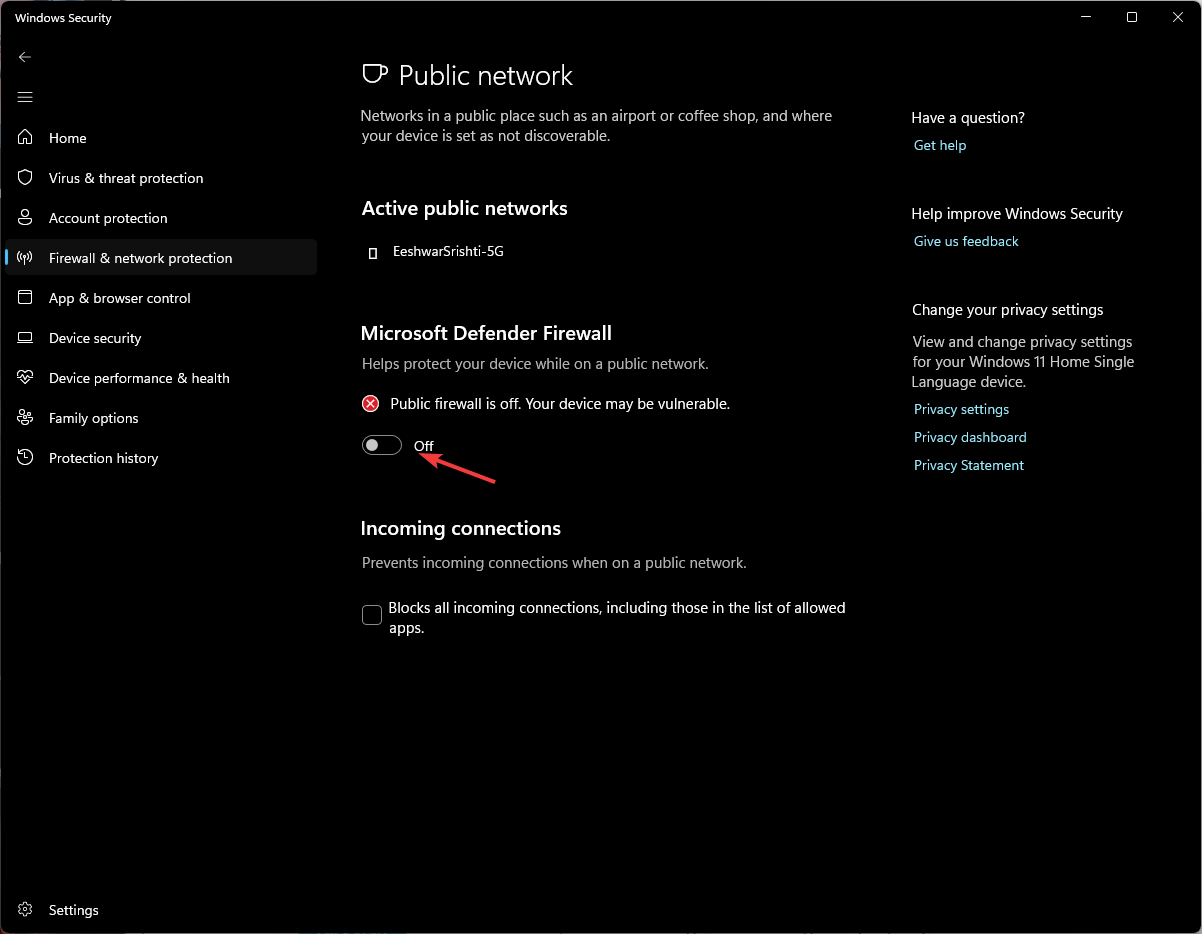
Task: Click the Device performance & health heart icon
Action: click(26, 378)
